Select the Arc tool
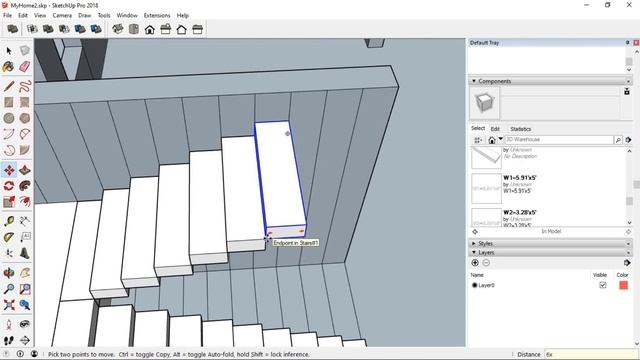The width and height of the screenshot is (640, 360). pos(9,134)
